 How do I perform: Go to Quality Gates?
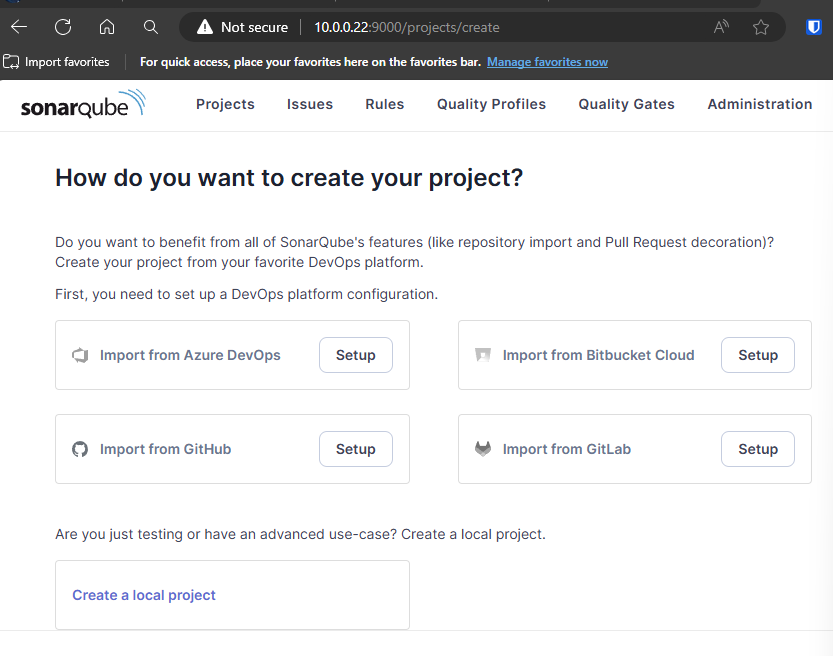pos(626,104)
